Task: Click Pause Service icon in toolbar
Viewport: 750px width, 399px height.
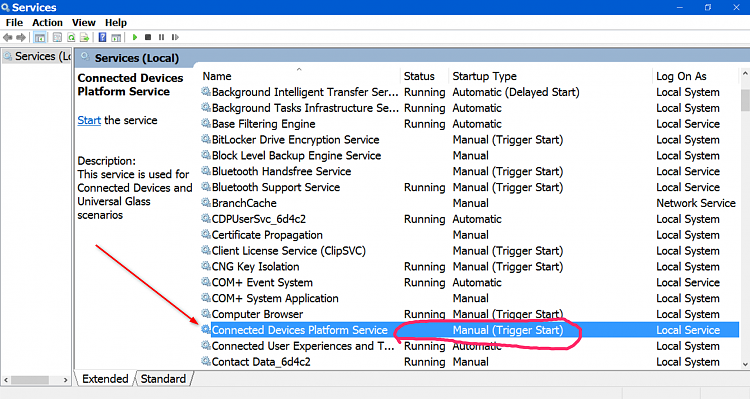Action: coord(161,37)
